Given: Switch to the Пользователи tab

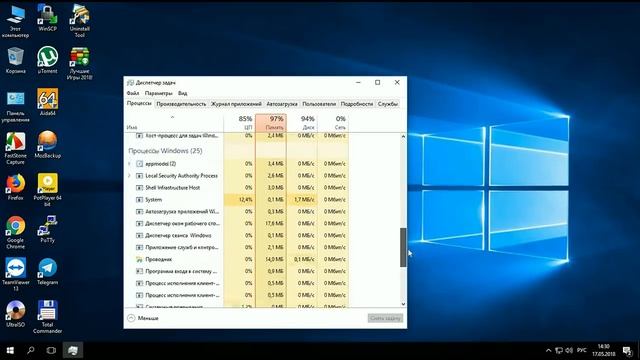Looking at the screenshot, I should 319,104.
